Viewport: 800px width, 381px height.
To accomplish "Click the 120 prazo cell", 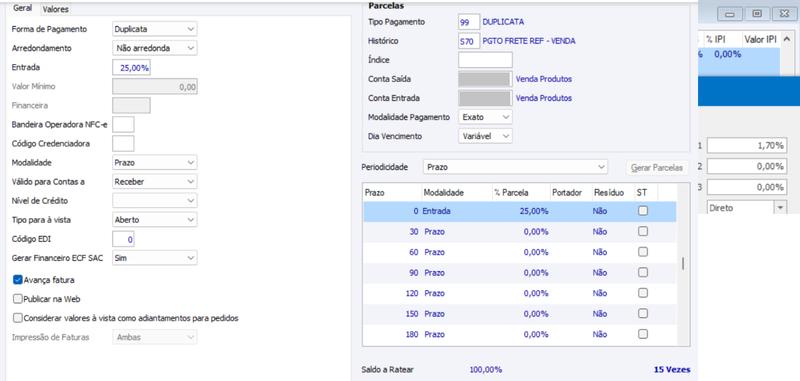I will tap(392, 293).
